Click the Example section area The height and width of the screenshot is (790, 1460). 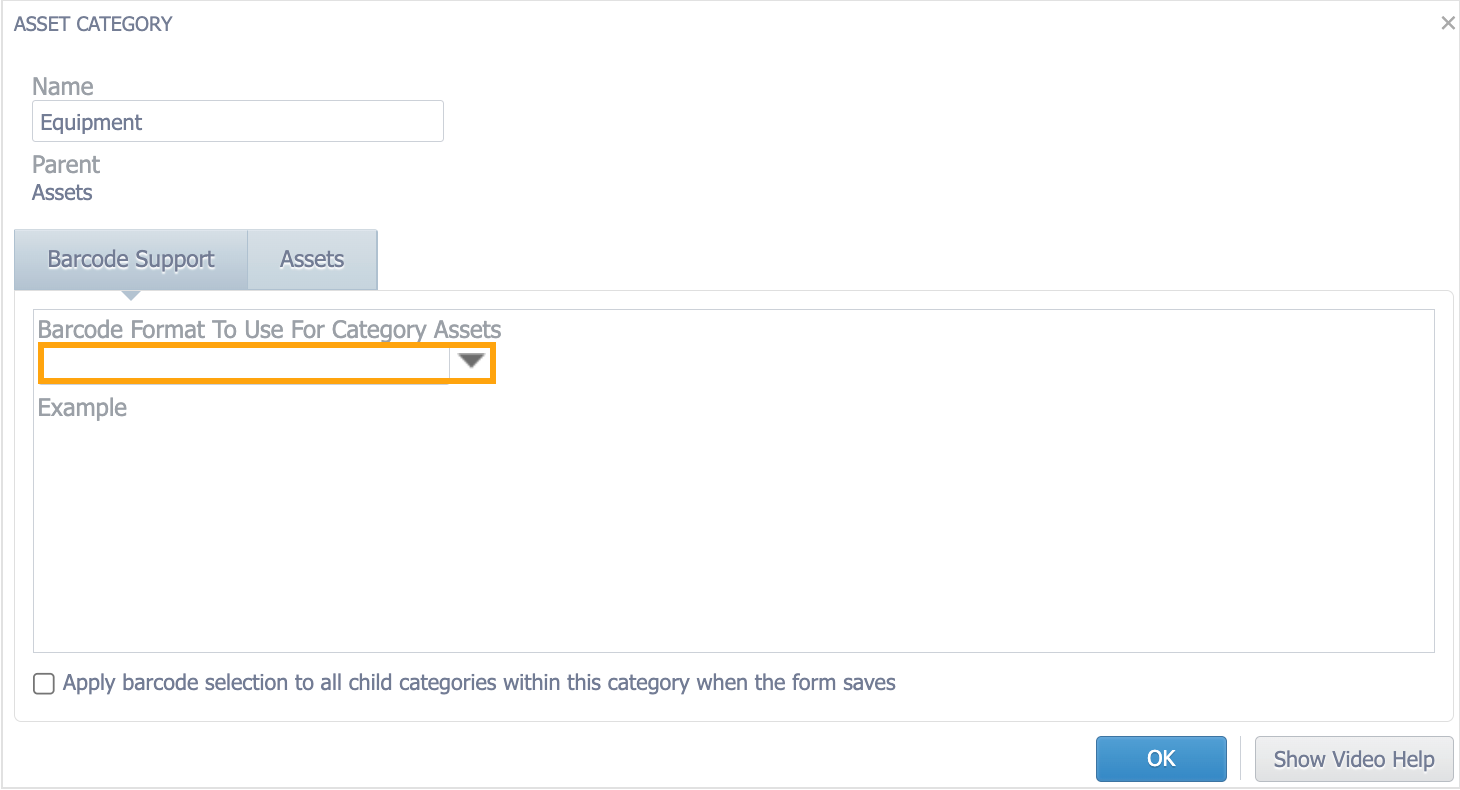point(82,407)
